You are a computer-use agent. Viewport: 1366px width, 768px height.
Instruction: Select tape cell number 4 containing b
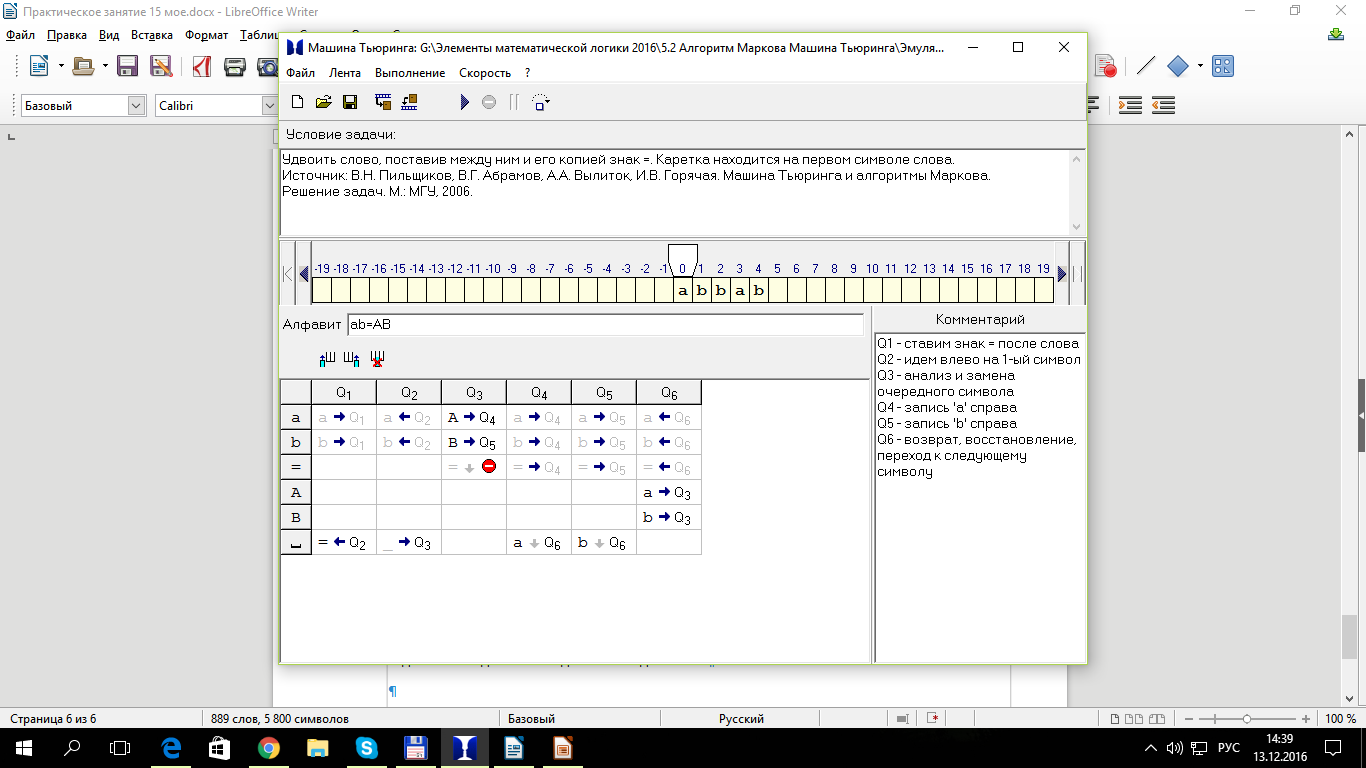759,291
